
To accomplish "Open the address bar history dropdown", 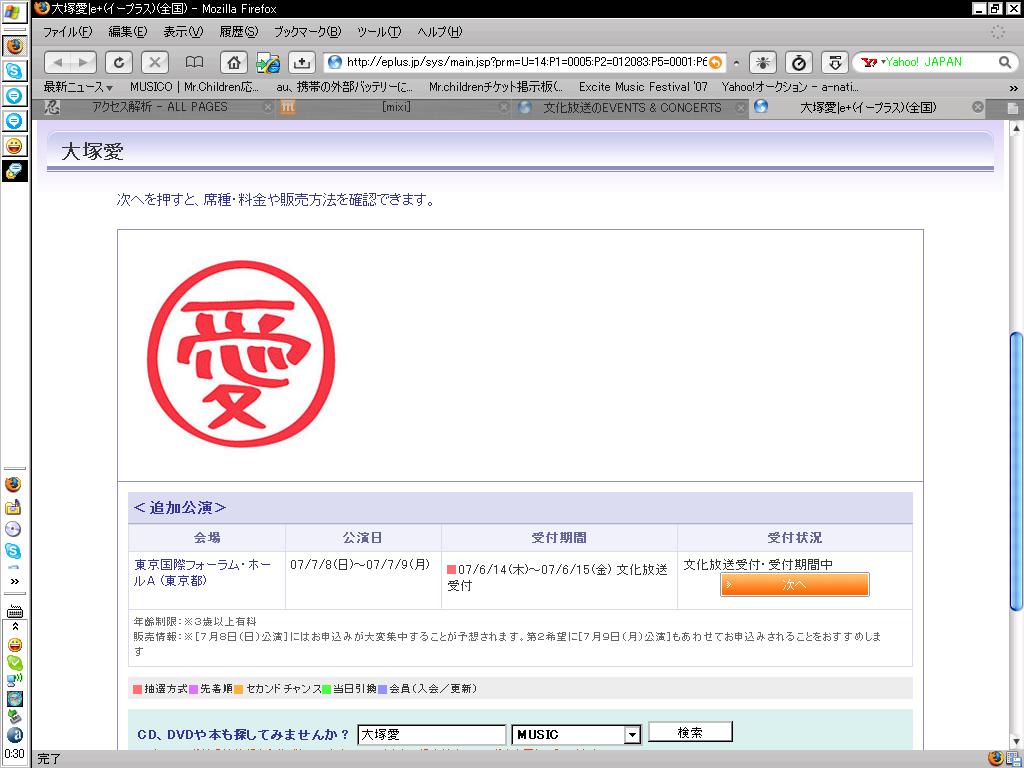I will 737,63.
